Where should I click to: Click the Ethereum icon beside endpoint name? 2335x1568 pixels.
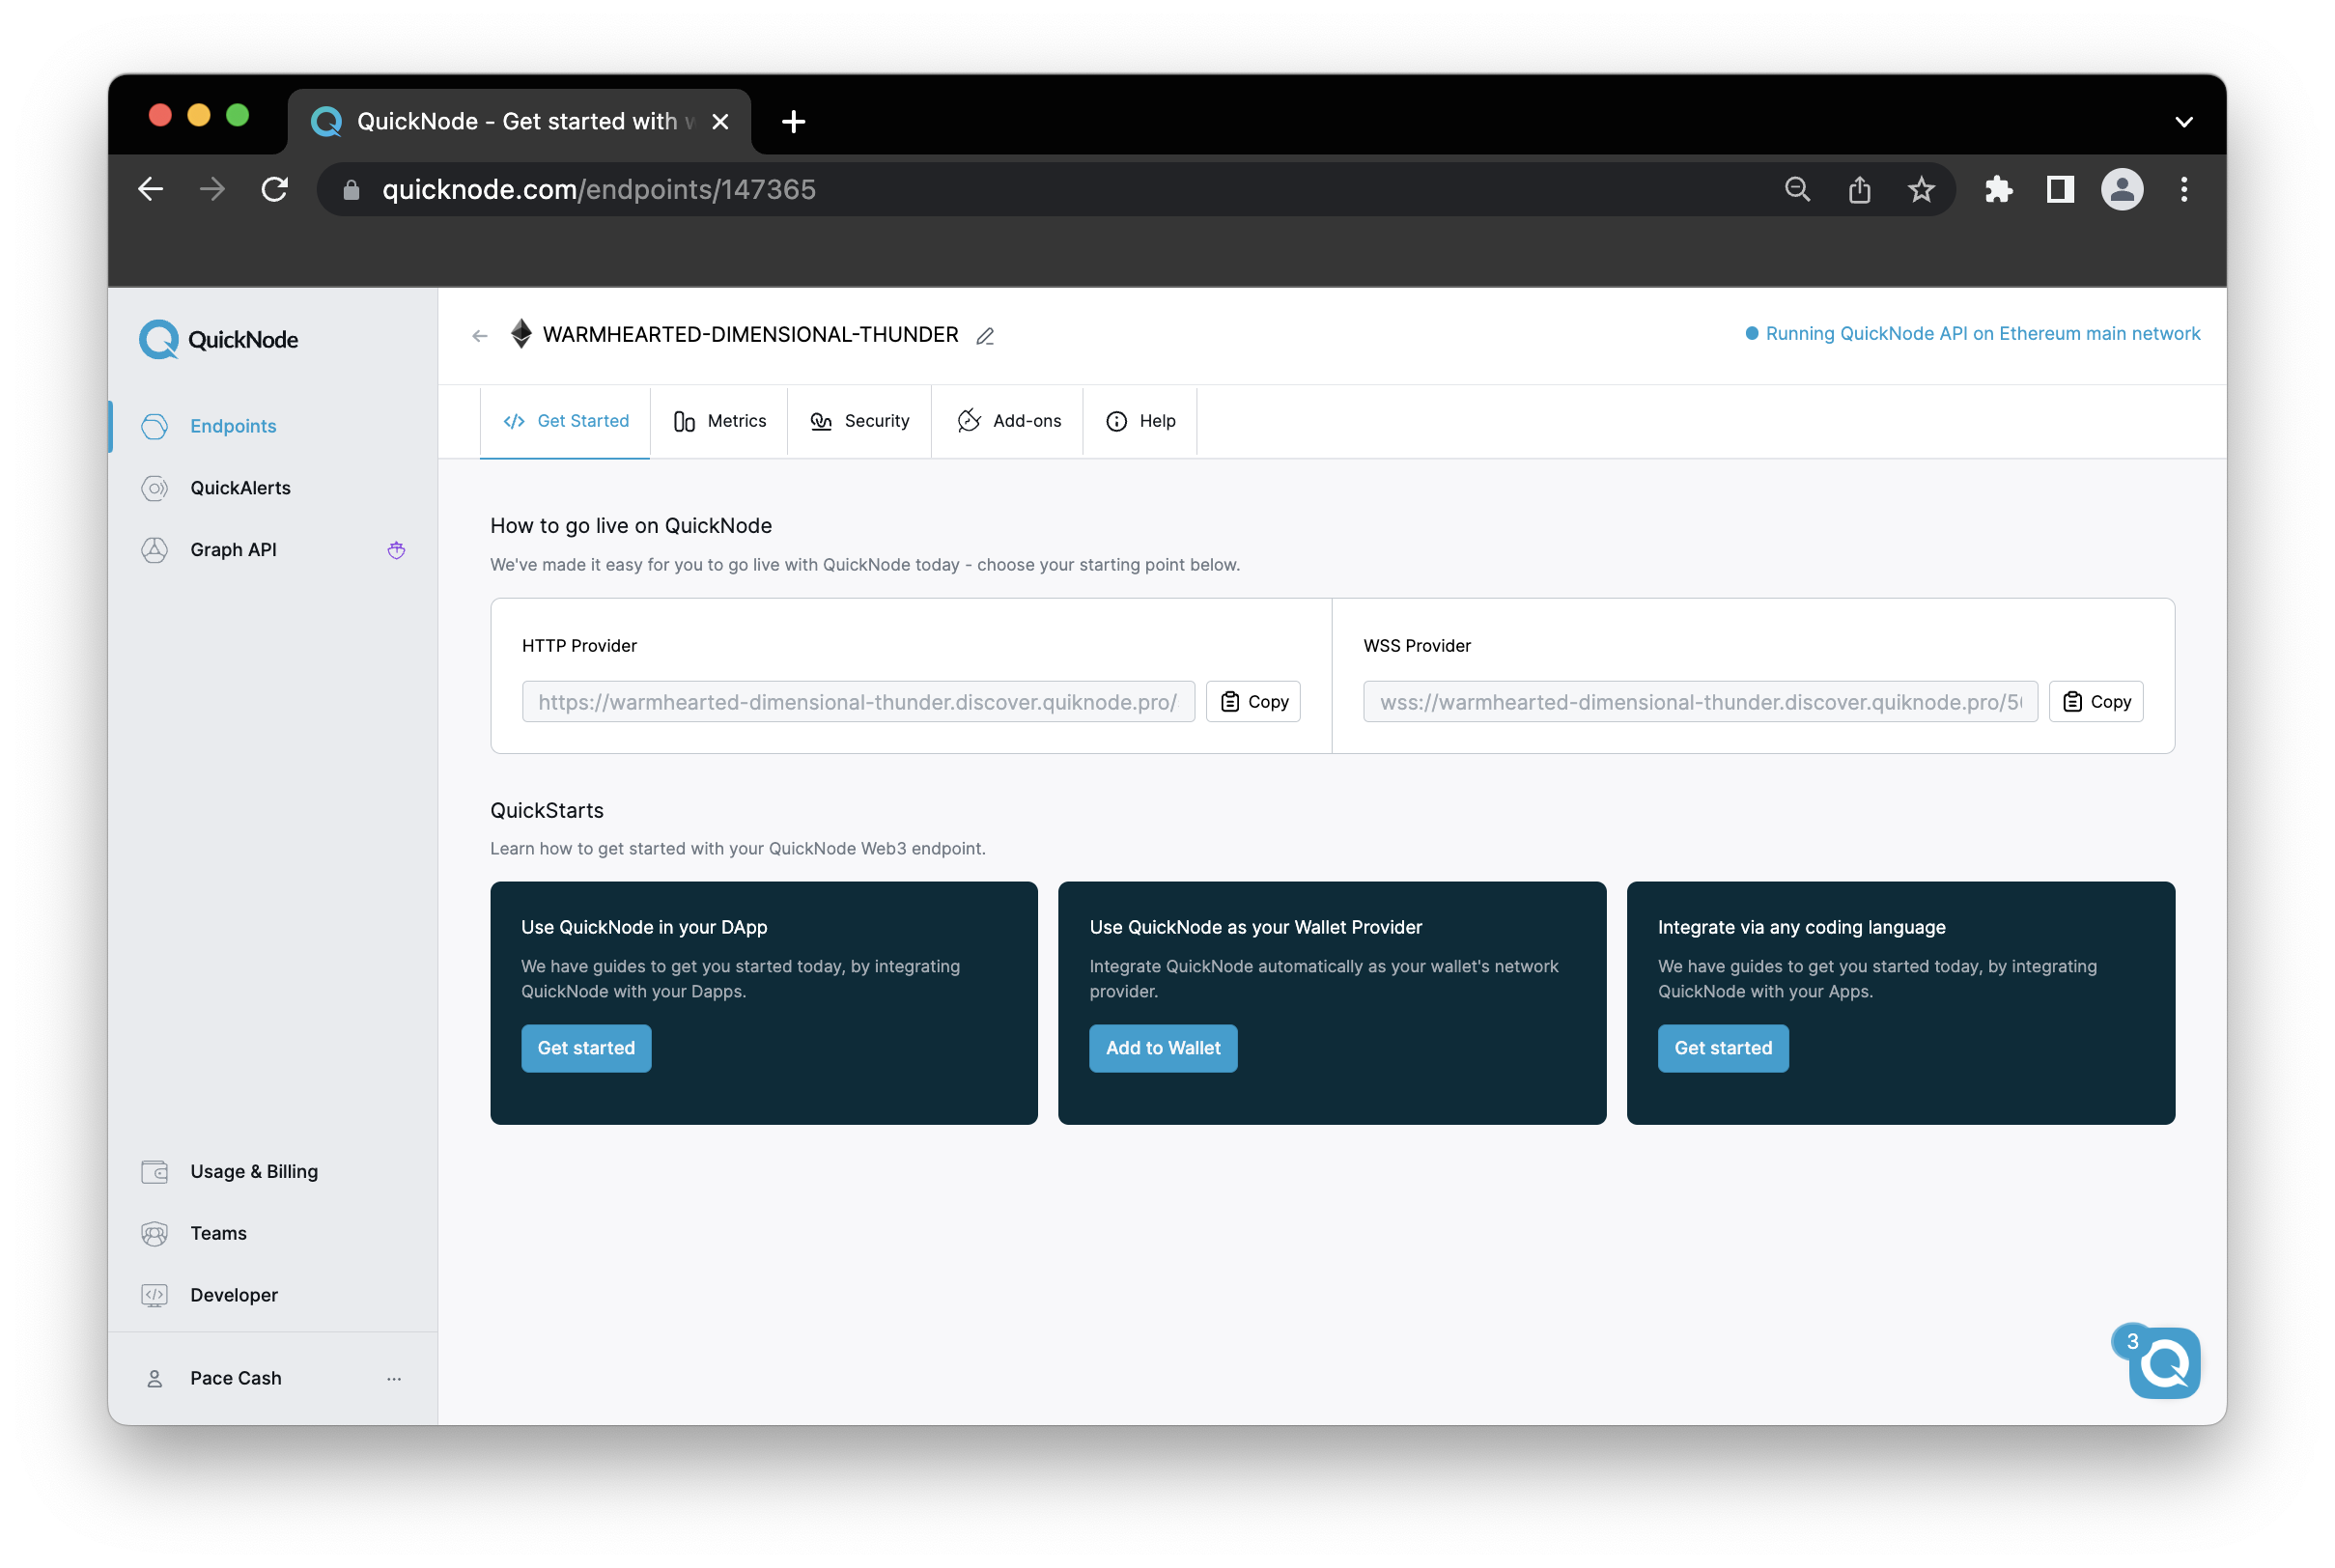click(x=521, y=334)
